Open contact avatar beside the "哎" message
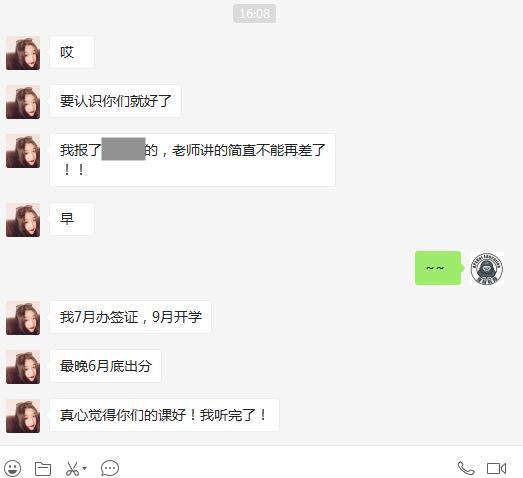Screen dimensions: 523x478 (x=23, y=53)
